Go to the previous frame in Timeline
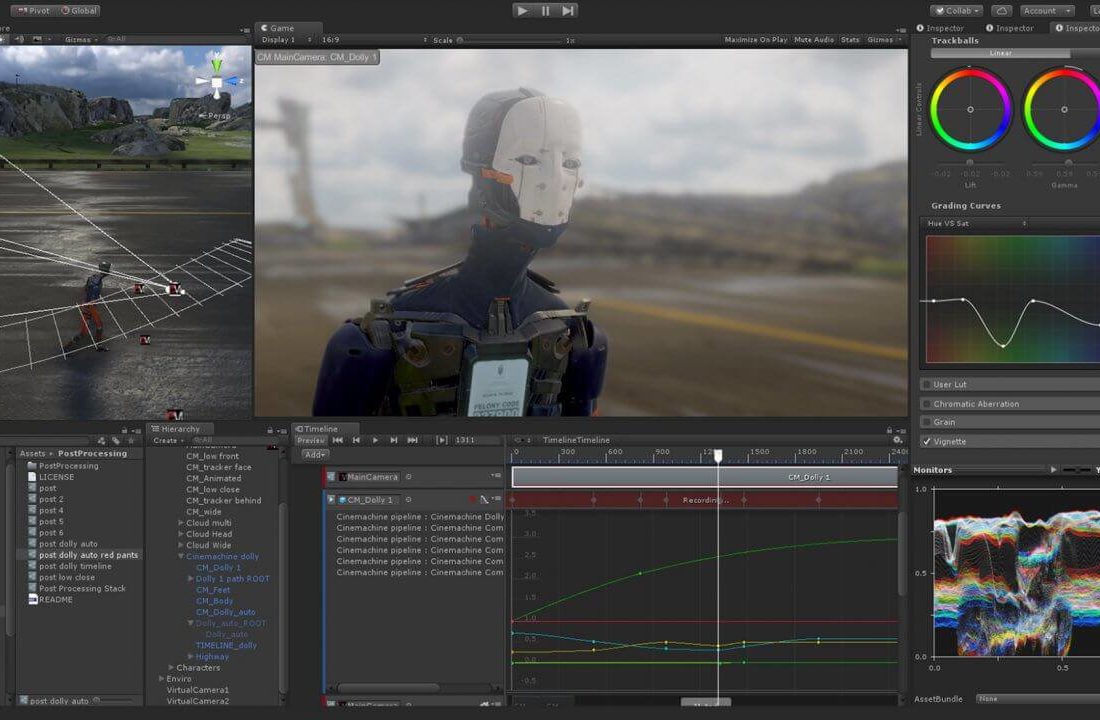This screenshot has height=720, width=1100. coord(356,440)
